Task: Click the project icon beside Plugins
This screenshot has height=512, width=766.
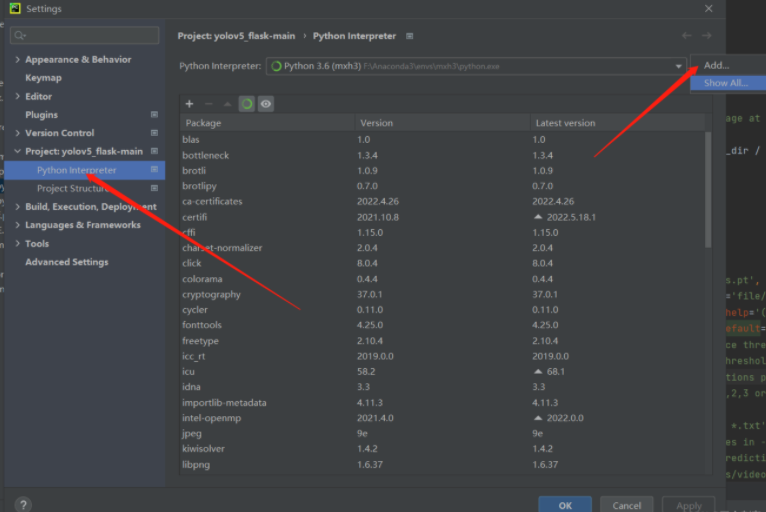Action: point(154,114)
